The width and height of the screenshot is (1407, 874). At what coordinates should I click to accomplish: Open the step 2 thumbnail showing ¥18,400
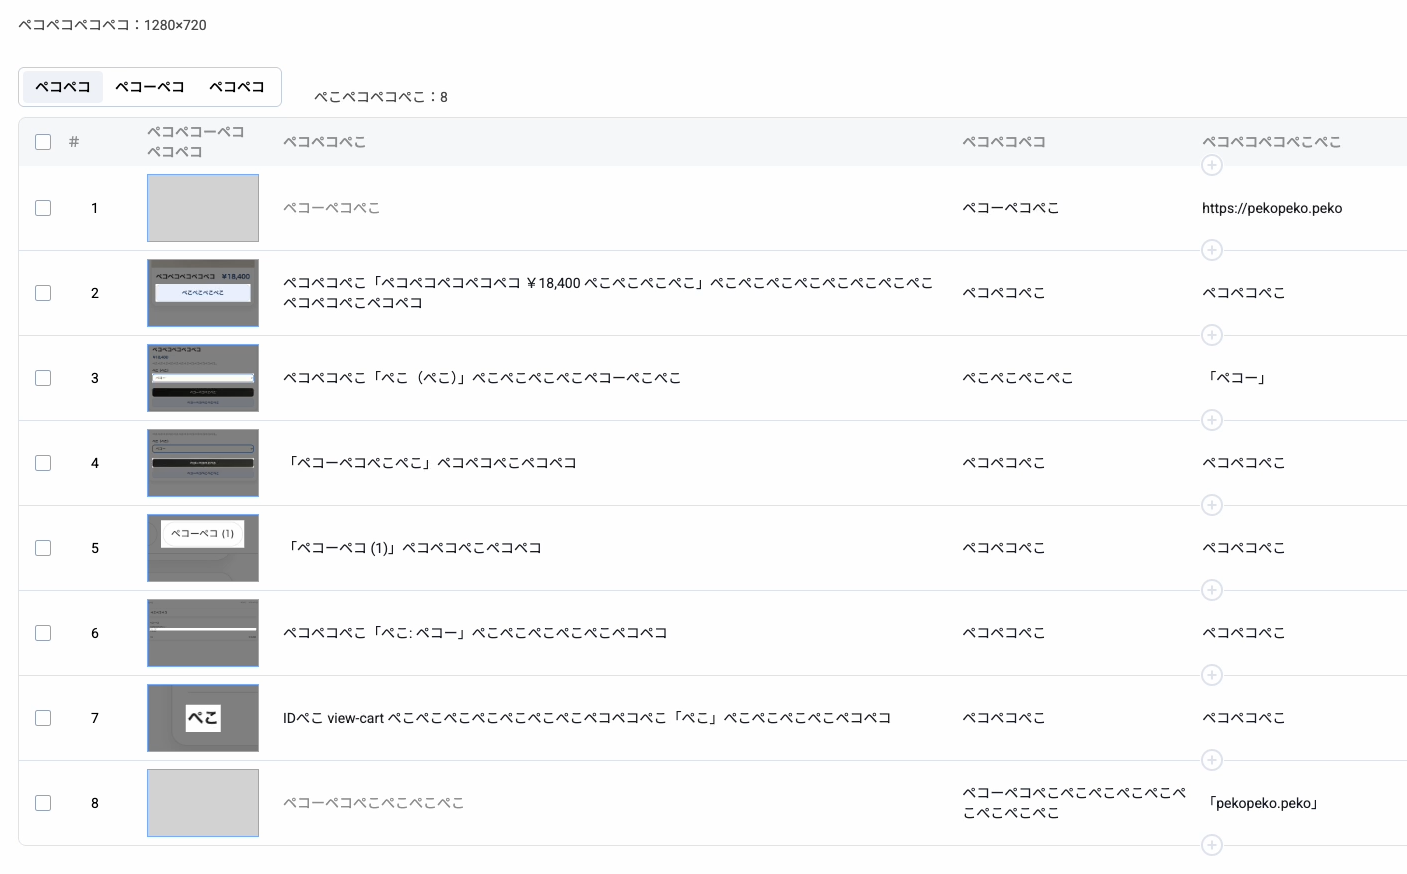point(203,293)
